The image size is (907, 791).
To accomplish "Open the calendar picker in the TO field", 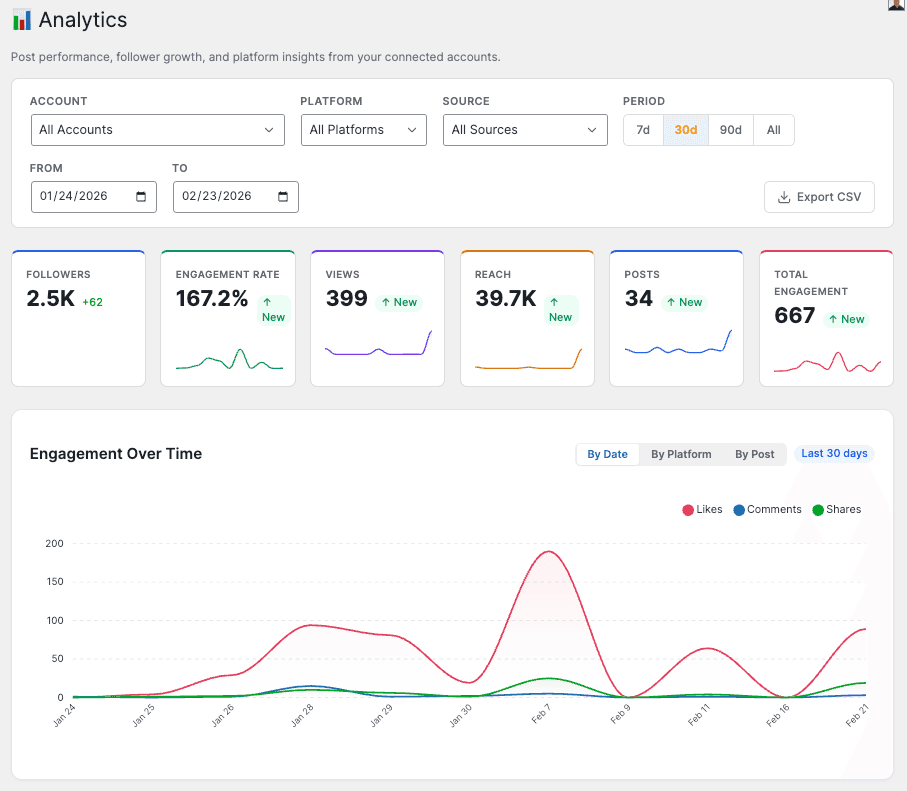I will point(284,197).
